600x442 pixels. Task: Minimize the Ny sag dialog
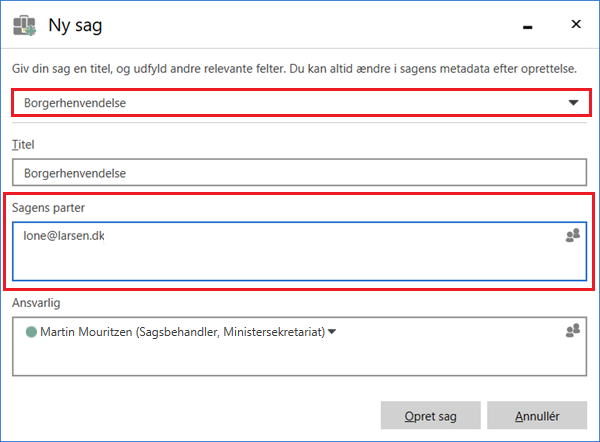(x=528, y=26)
